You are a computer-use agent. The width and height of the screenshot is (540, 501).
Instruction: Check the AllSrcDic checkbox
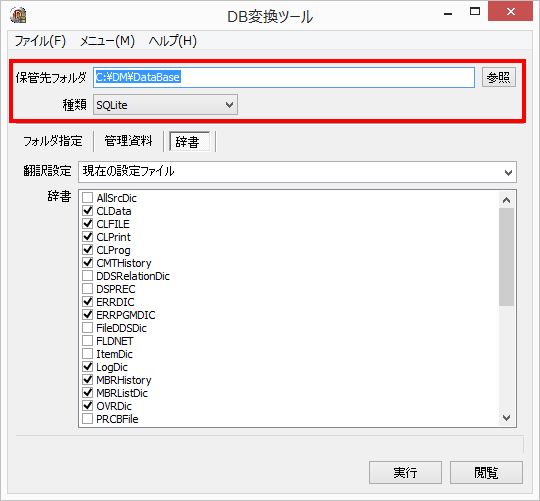click(87, 198)
